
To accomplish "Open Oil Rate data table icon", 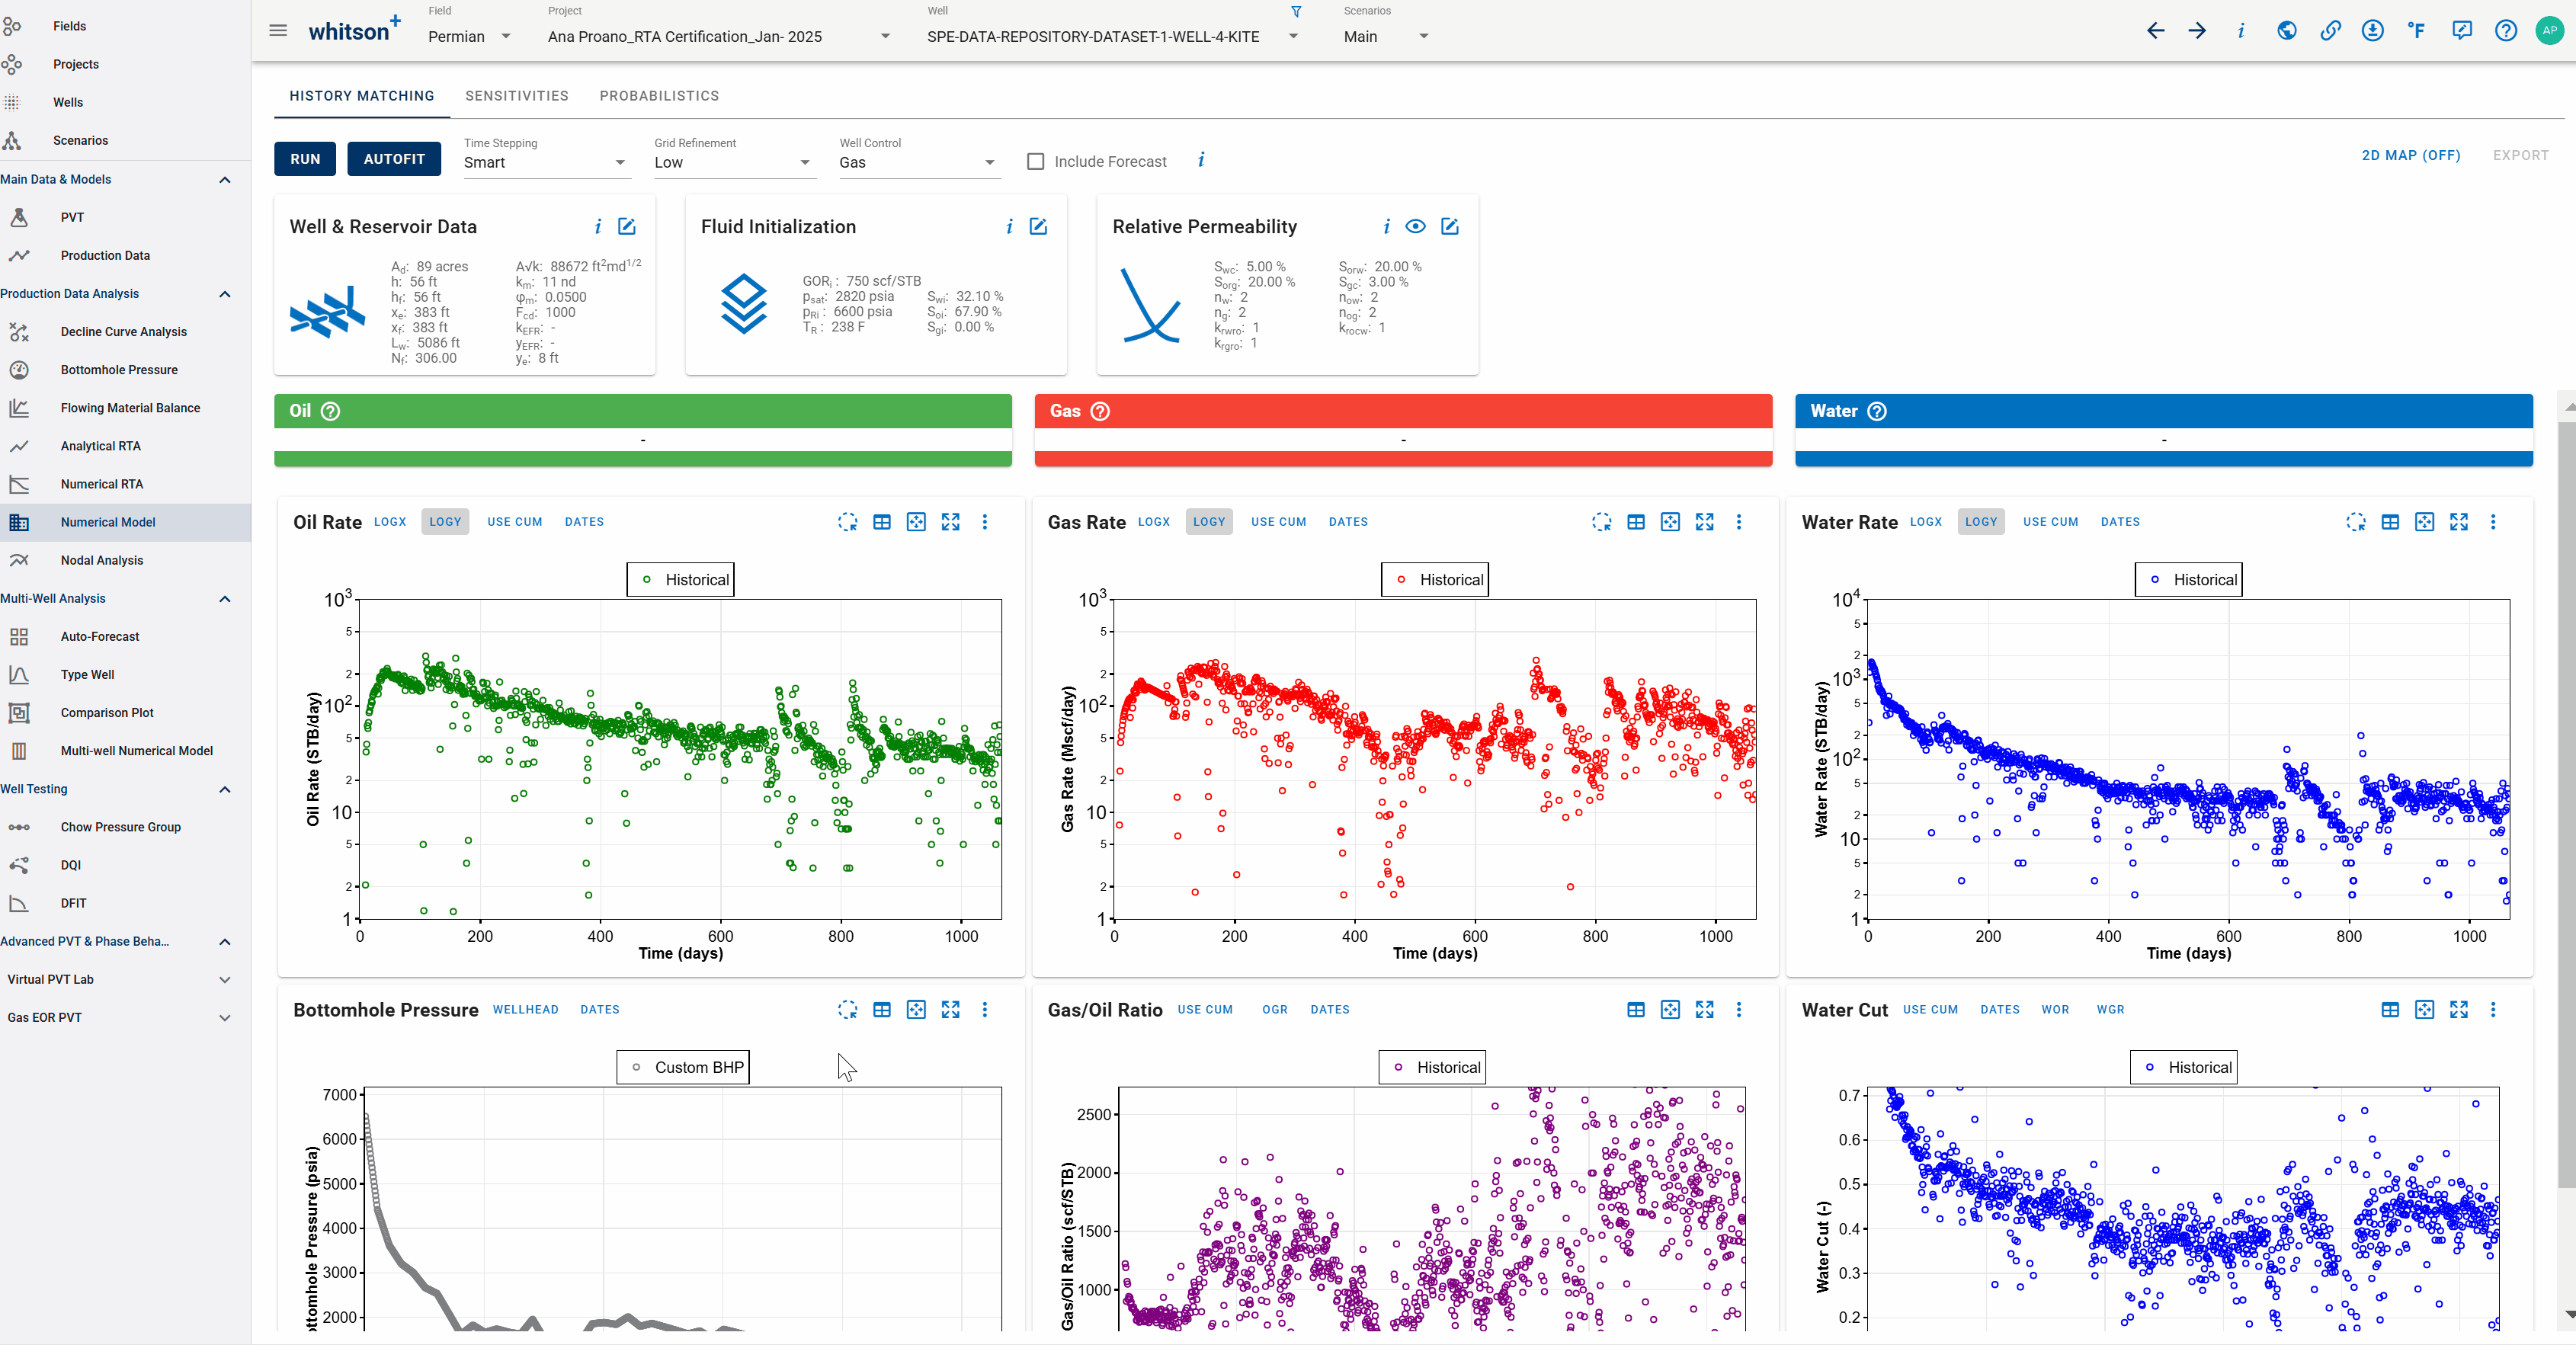I will (x=881, y=522).
